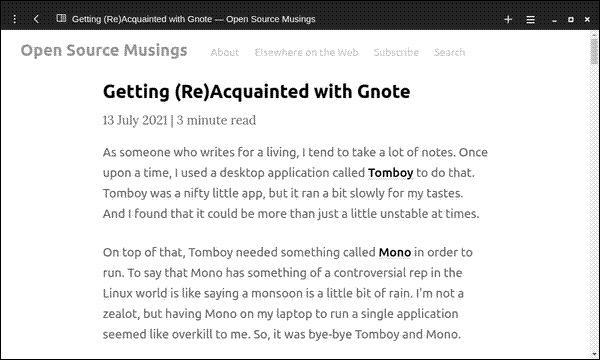
Task: Click the scrollbar up arrow
Action: (x=594, y=34)
